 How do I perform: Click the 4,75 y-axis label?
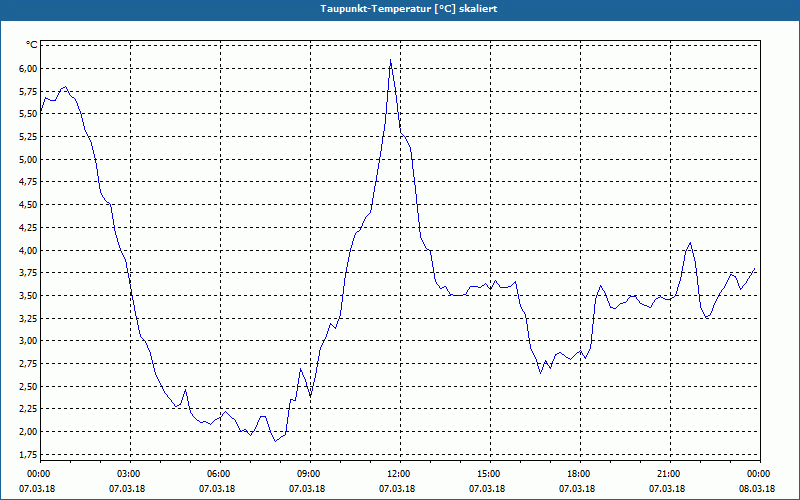pyautogui.click(x=28, y=182)
